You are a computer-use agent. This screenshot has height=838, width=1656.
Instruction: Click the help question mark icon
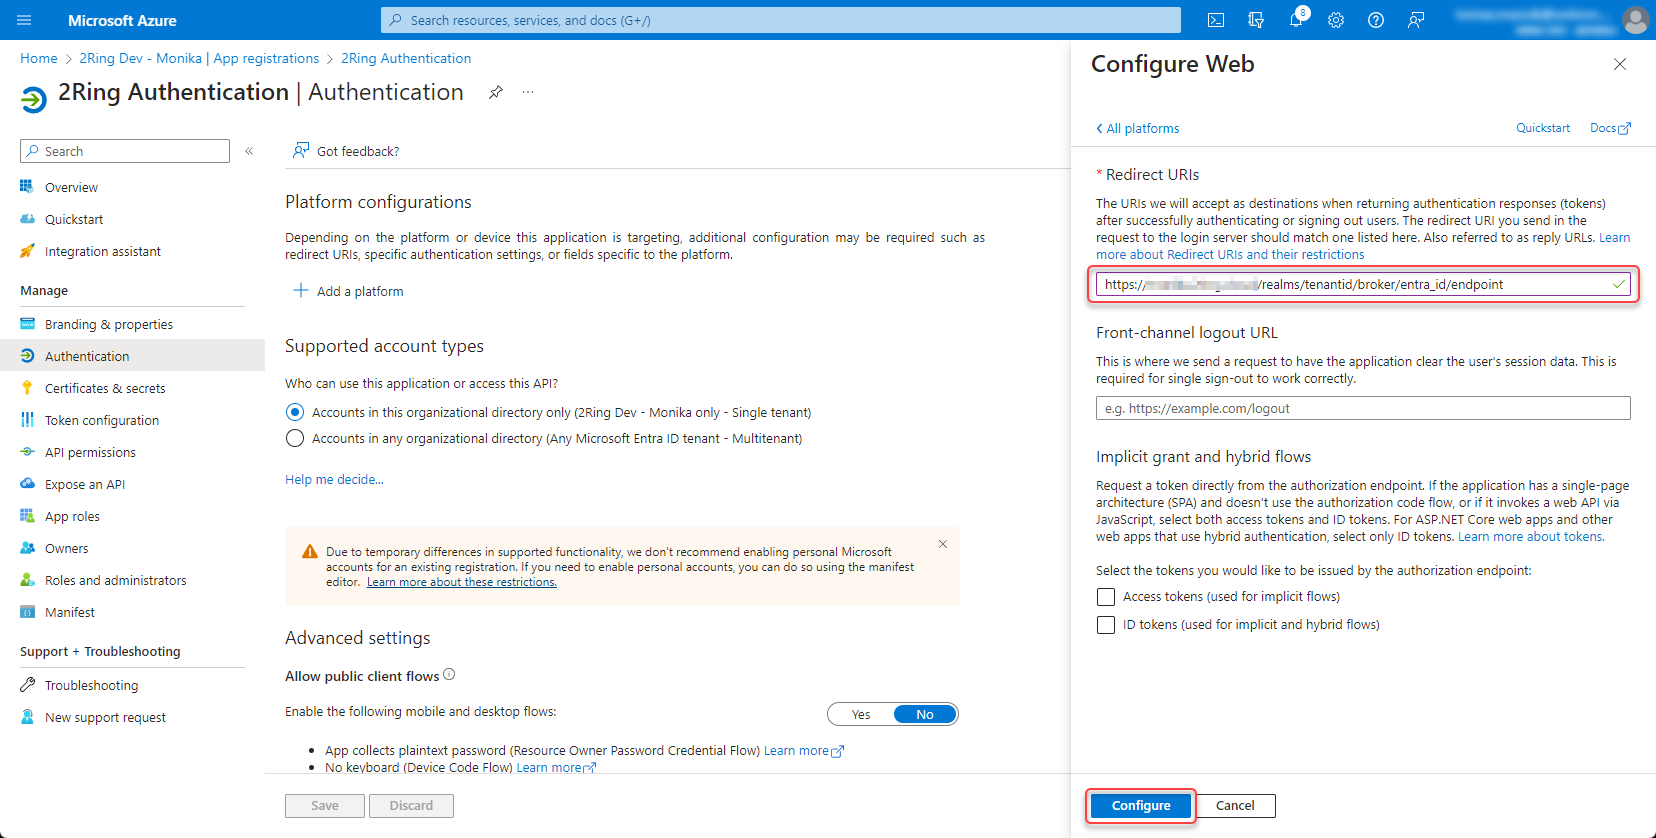pyautogui.click(x=1376, y=20)
